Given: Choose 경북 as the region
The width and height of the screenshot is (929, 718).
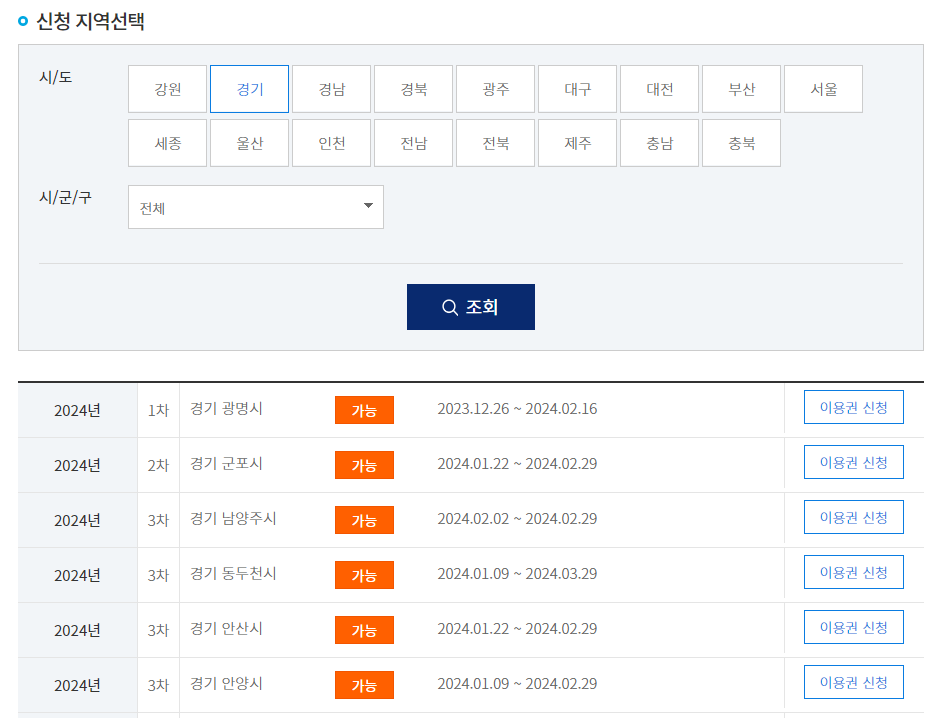Looking at the screenshot, I should pyautogui.click(x=414, y=89).
